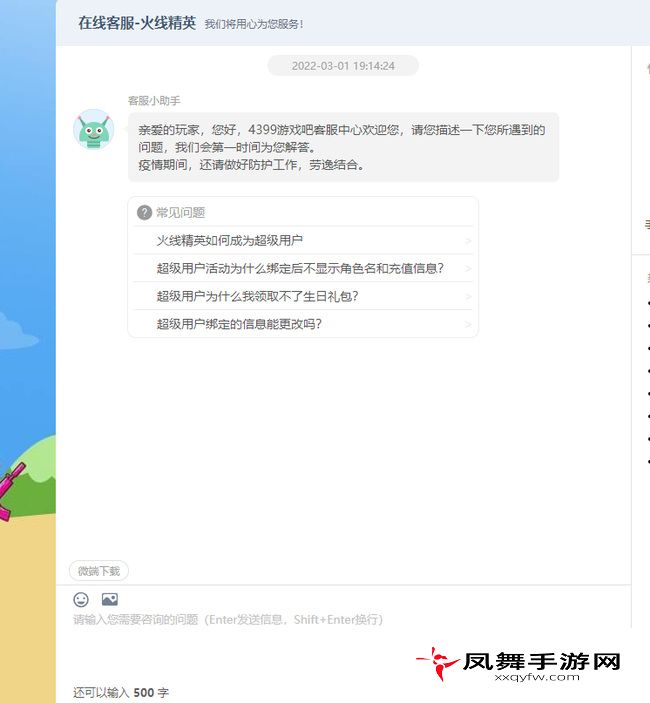The height and width of the screenshot is (703, 650).
Task: Click the welcome message bubble from 4399游戏吧
Action: (x=343, y=147)
